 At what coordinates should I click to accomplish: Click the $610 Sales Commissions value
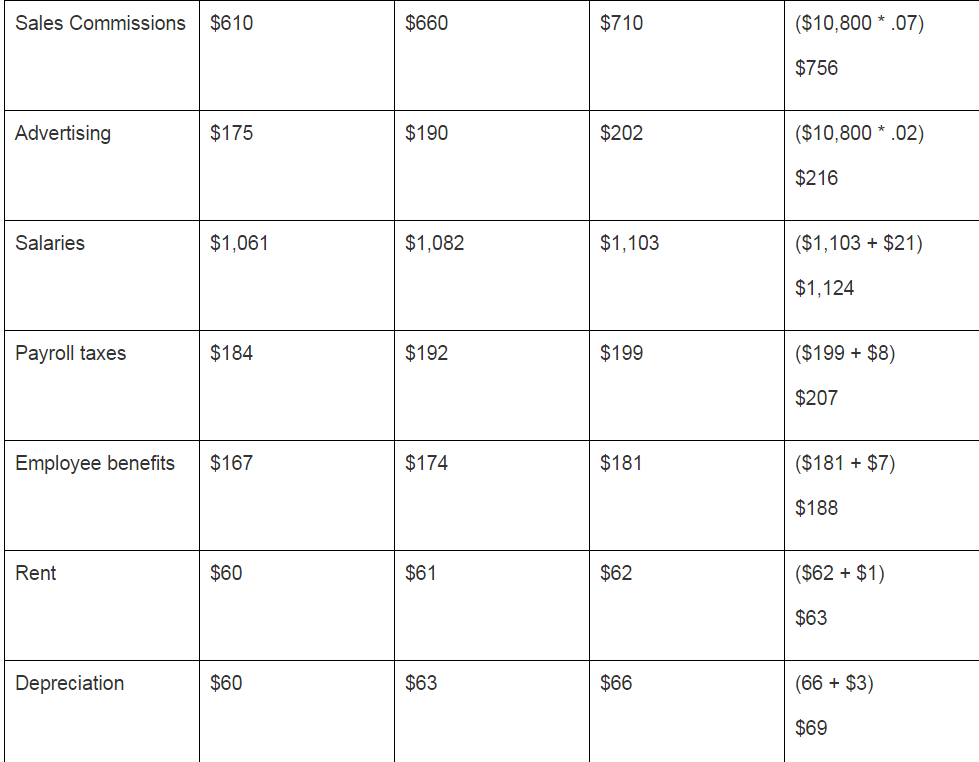pyautogui.click(x=231, y=23)
